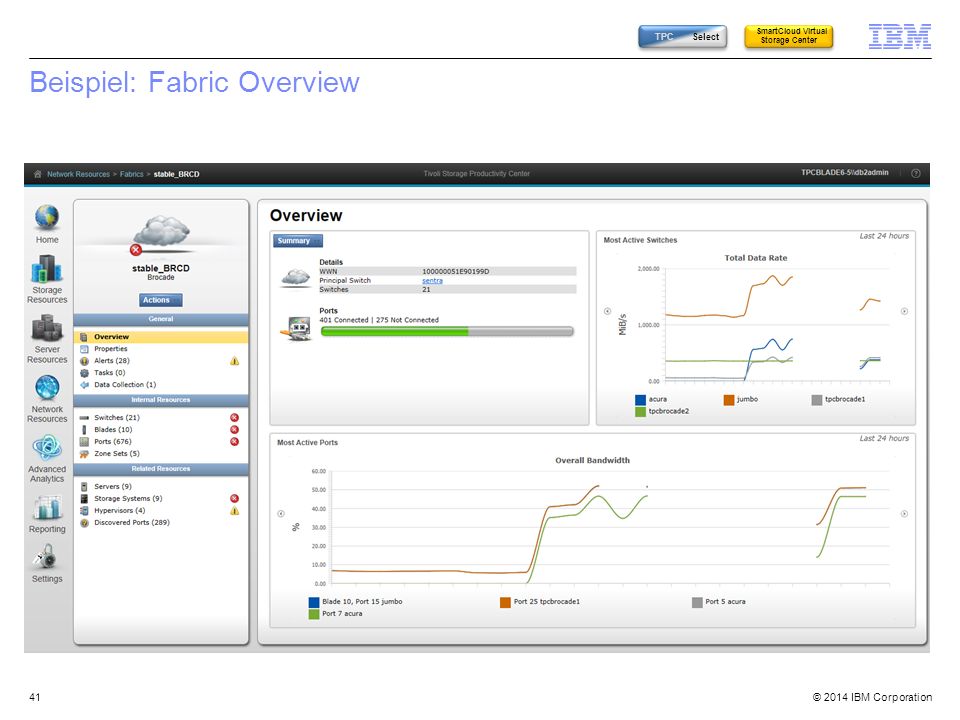
Task: Click Most Active Ports chart right arrow
Action: pyautogui.click(x=904, y=514)
